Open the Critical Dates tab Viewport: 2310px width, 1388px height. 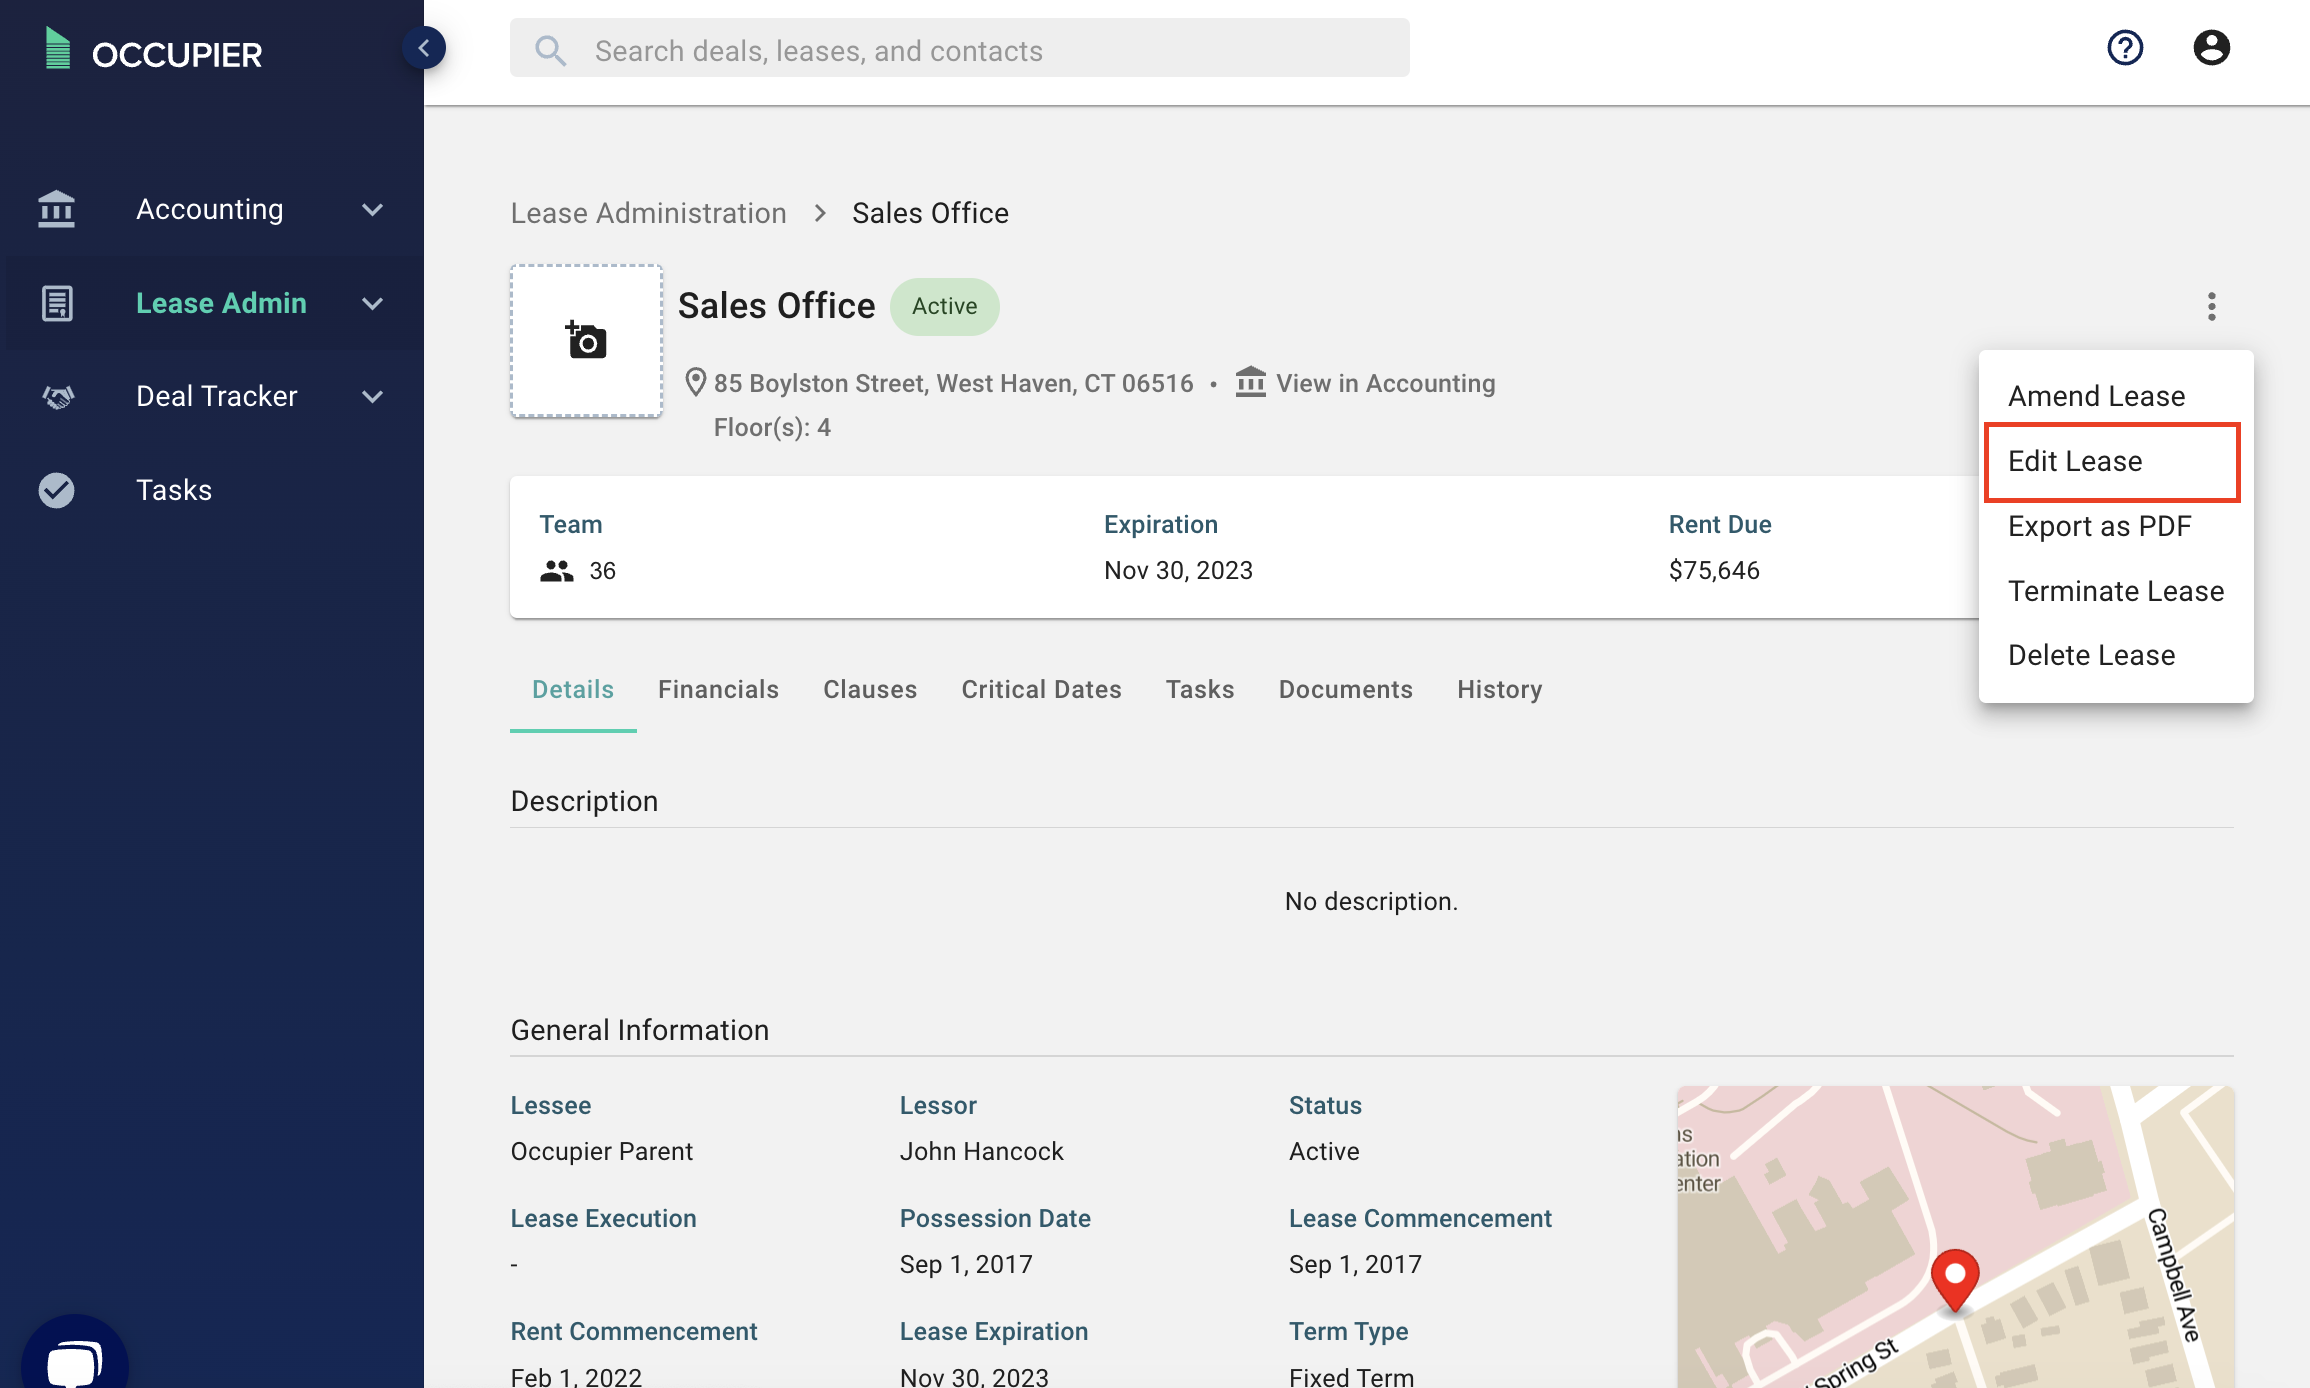coord(1041,689)
